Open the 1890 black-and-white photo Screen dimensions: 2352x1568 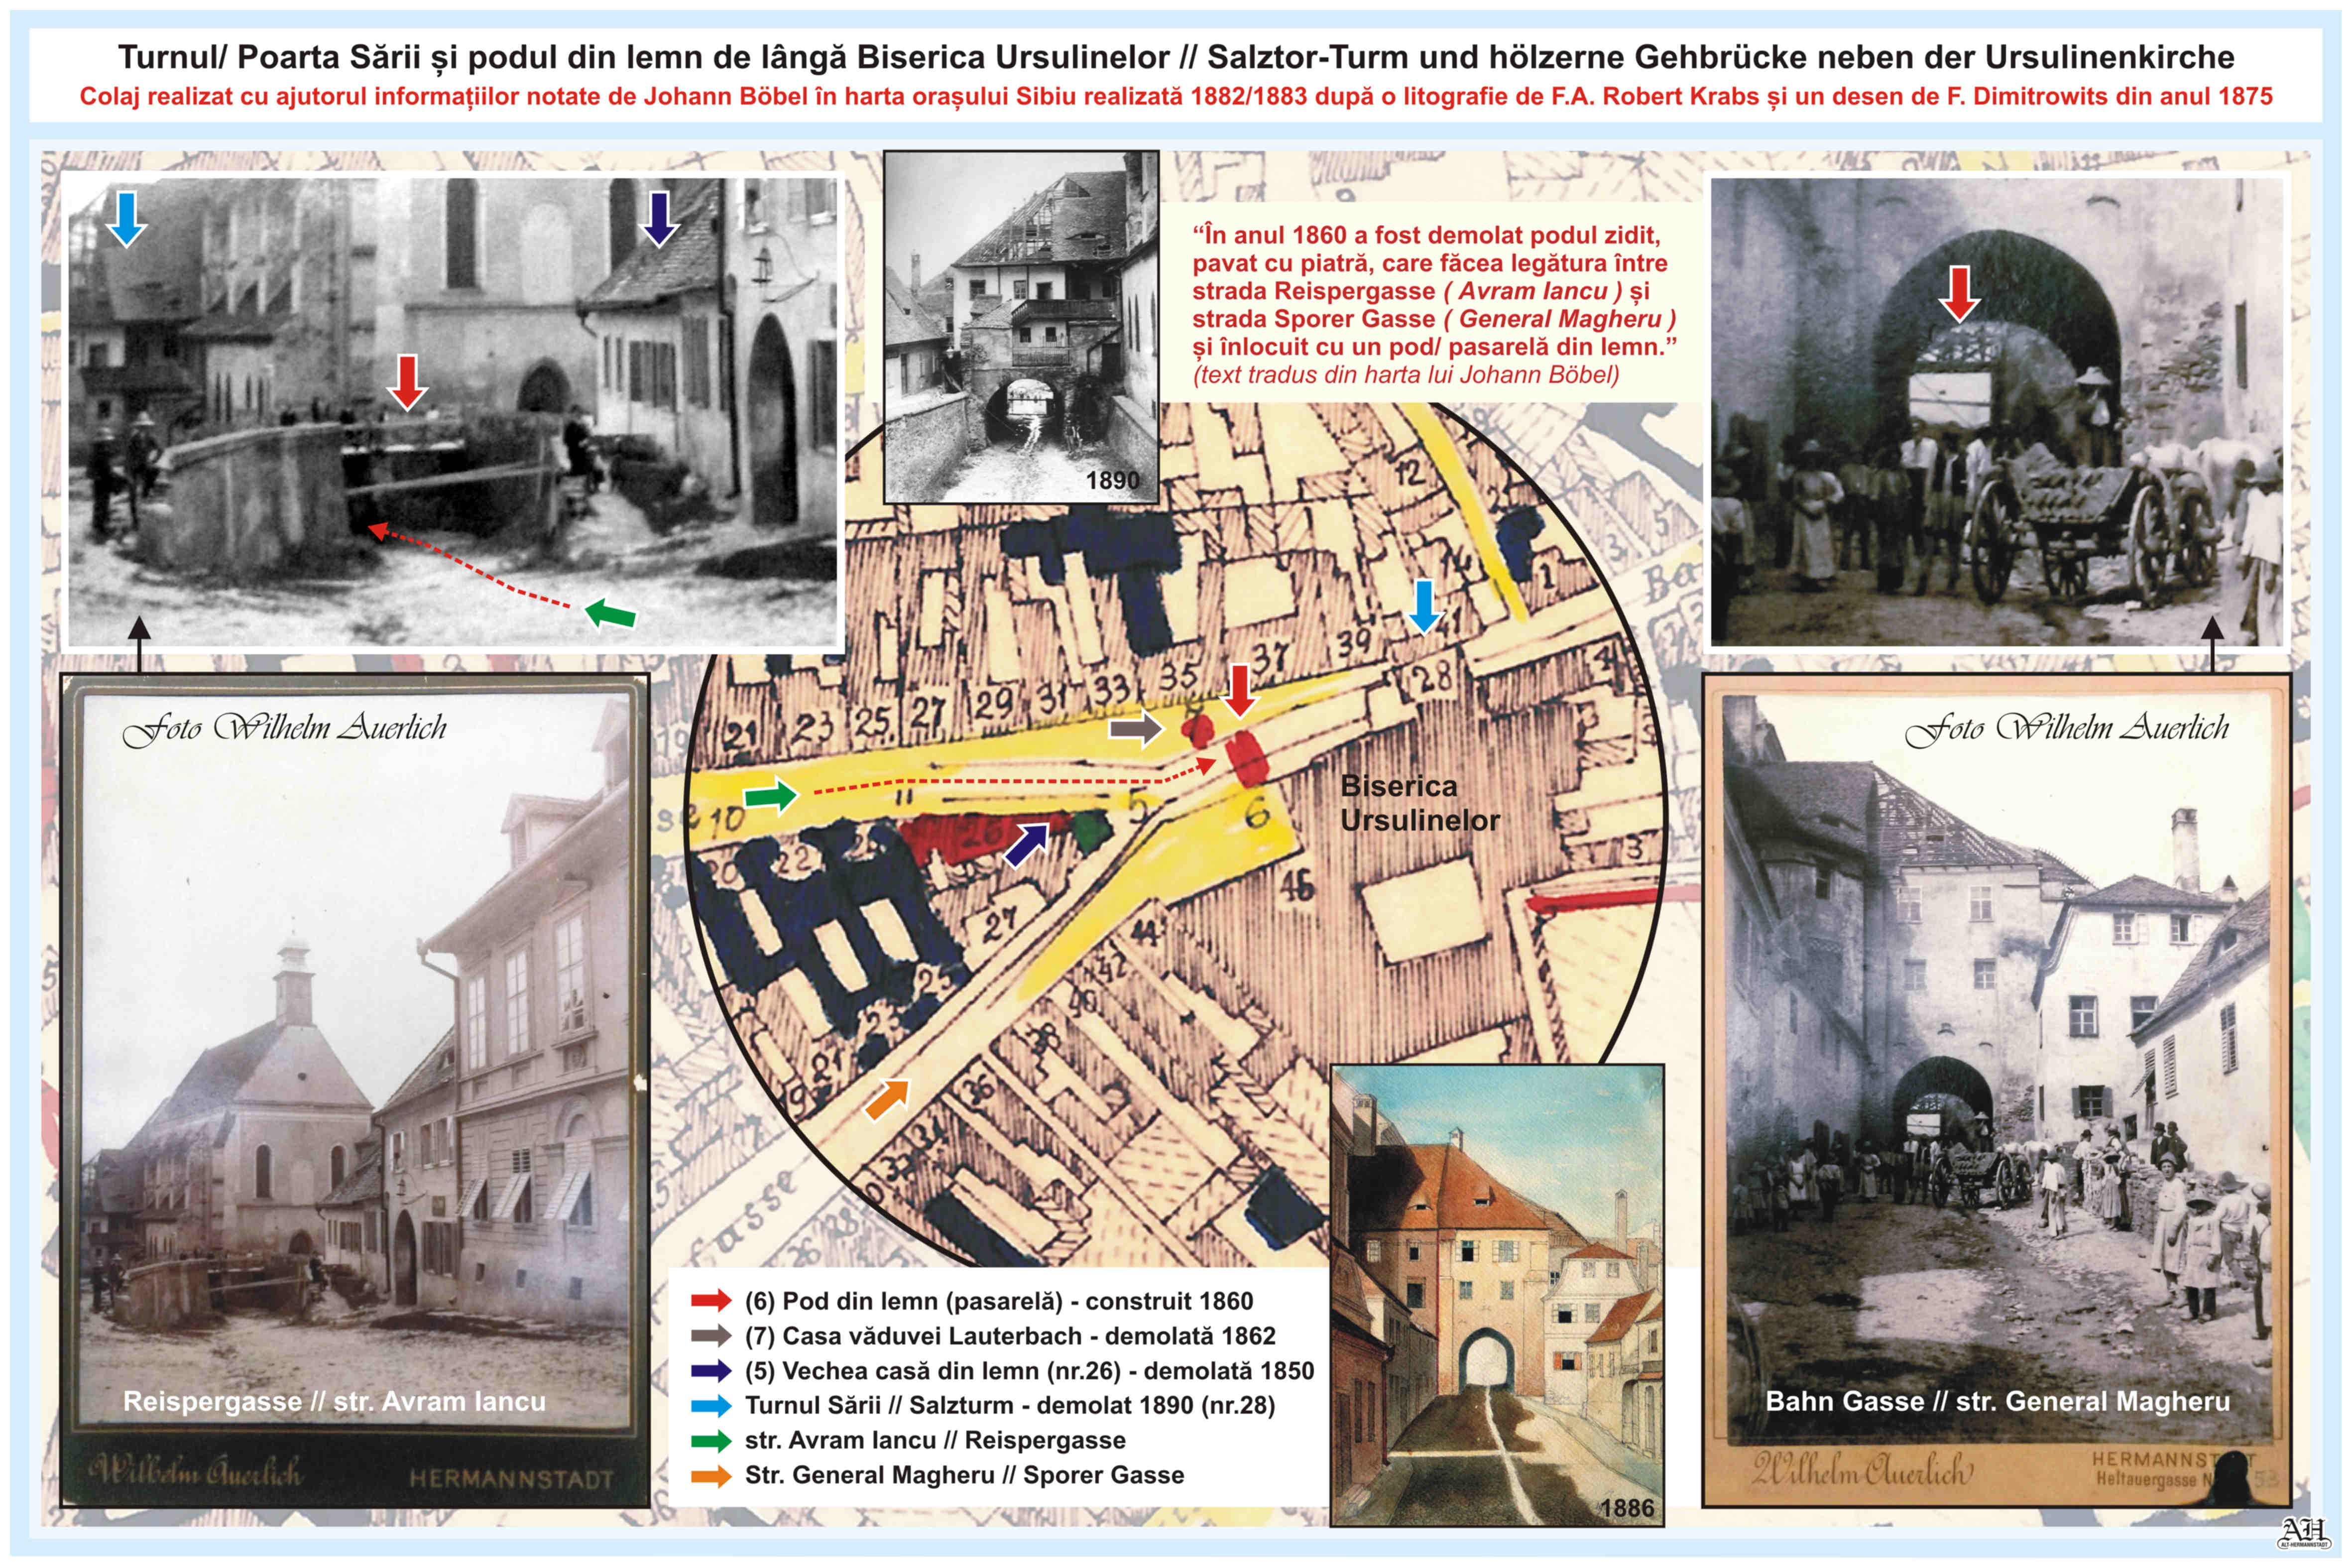point(1021,326)
